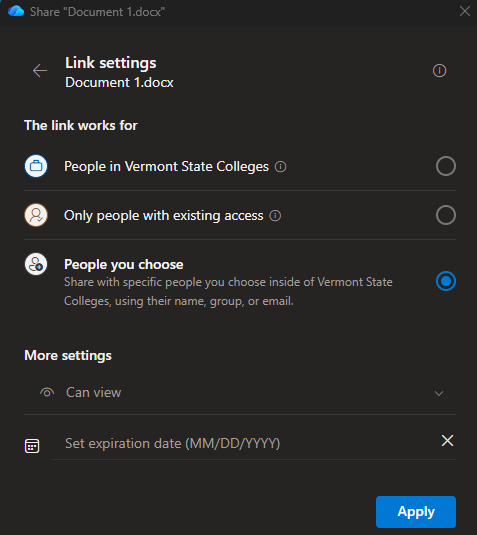Close the Share dialog window
The width and height of the screenshot is (477, 535).
(465, 11)
